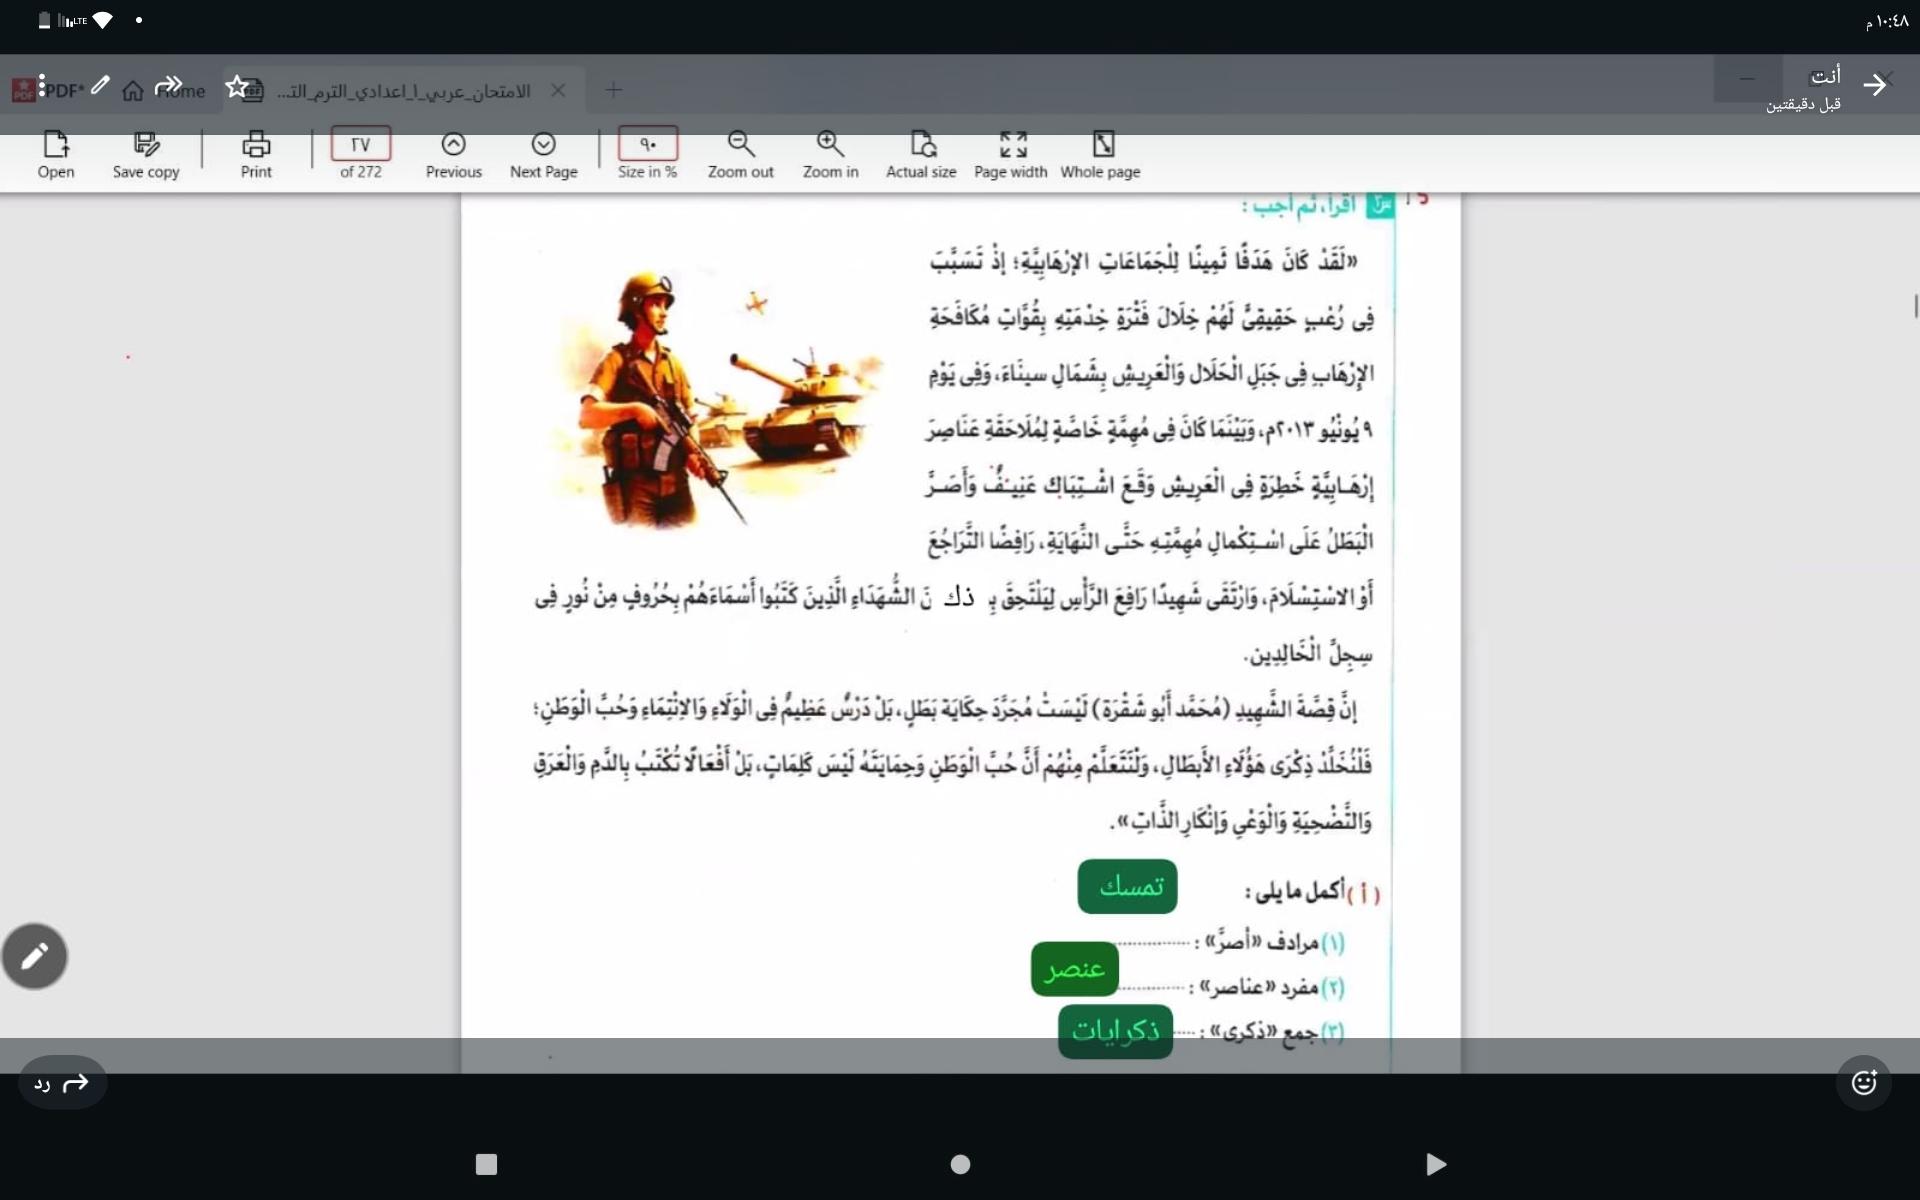Viewport: 1920px width, 1200px height.
Task: Close the Arabic exam document tab
Action: 558,90
